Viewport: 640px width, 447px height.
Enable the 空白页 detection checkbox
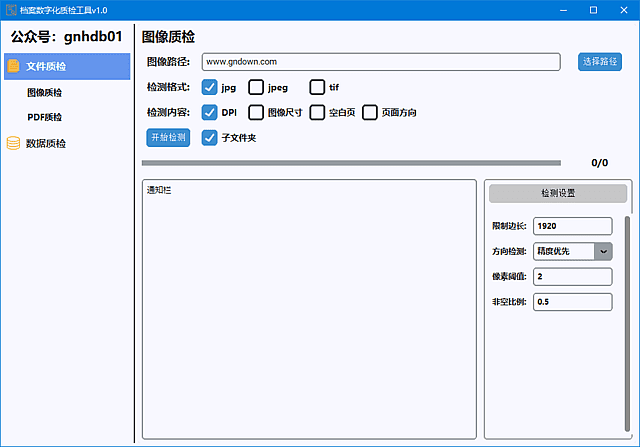pyautogui.click(x=317, y=112)
